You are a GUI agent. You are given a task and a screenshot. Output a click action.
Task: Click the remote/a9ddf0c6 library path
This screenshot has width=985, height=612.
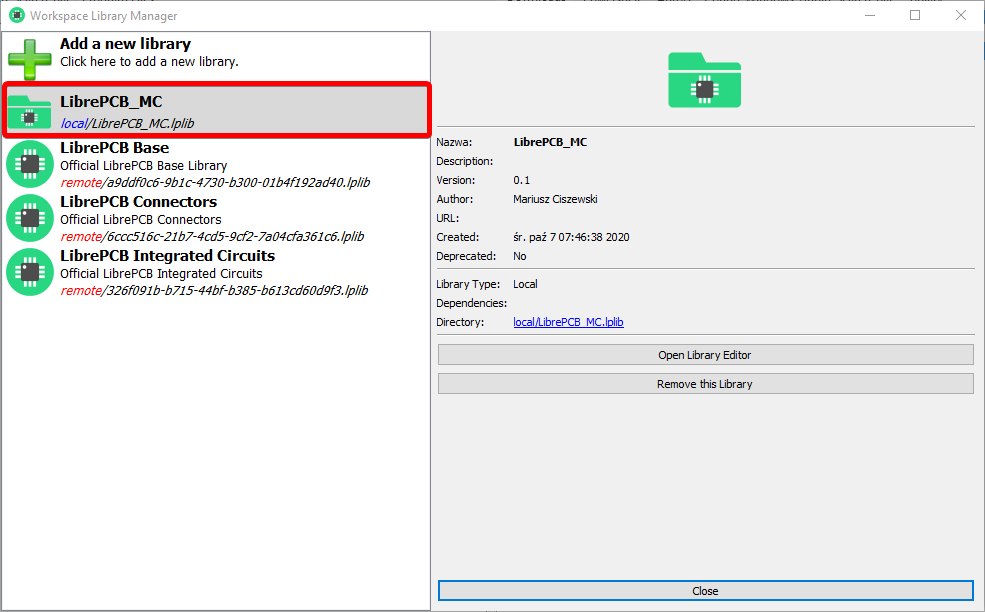[x=215, y=182]
